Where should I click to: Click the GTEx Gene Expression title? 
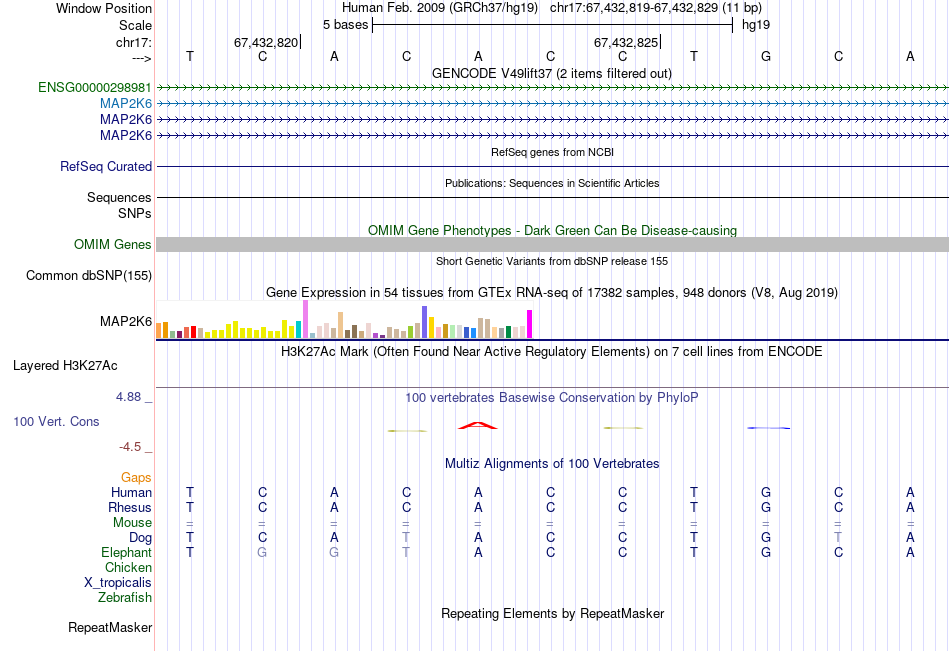click(x=552, y=293)
